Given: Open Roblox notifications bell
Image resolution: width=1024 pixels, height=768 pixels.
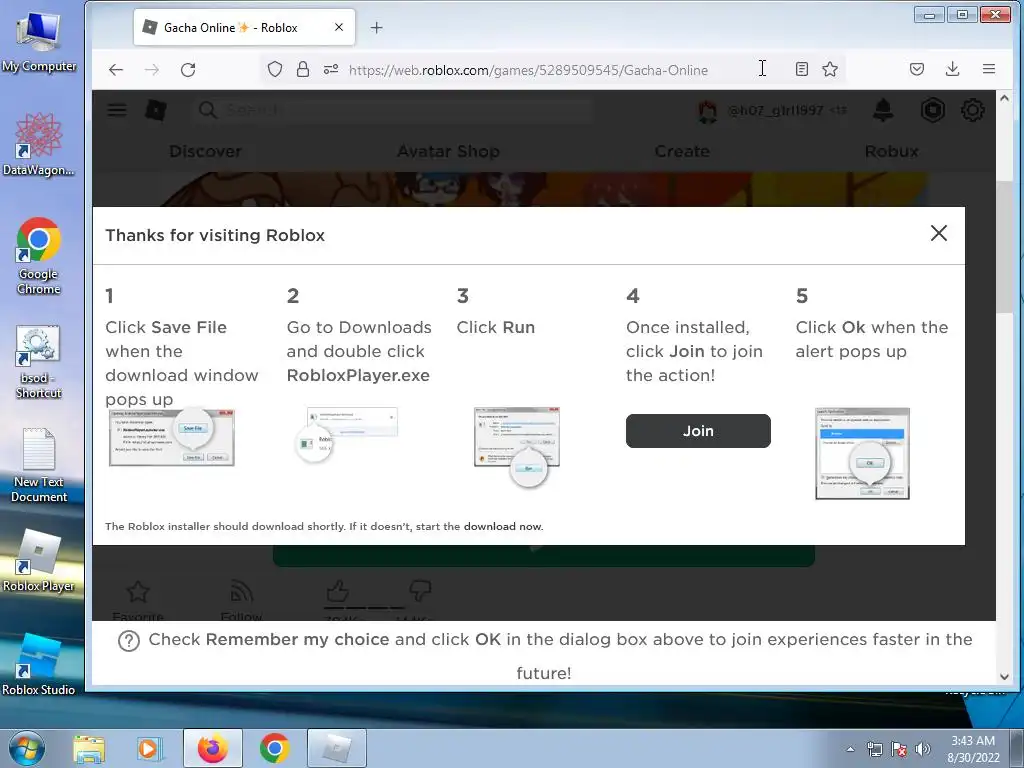Looking at the screenshot, I should pos(883,110).
